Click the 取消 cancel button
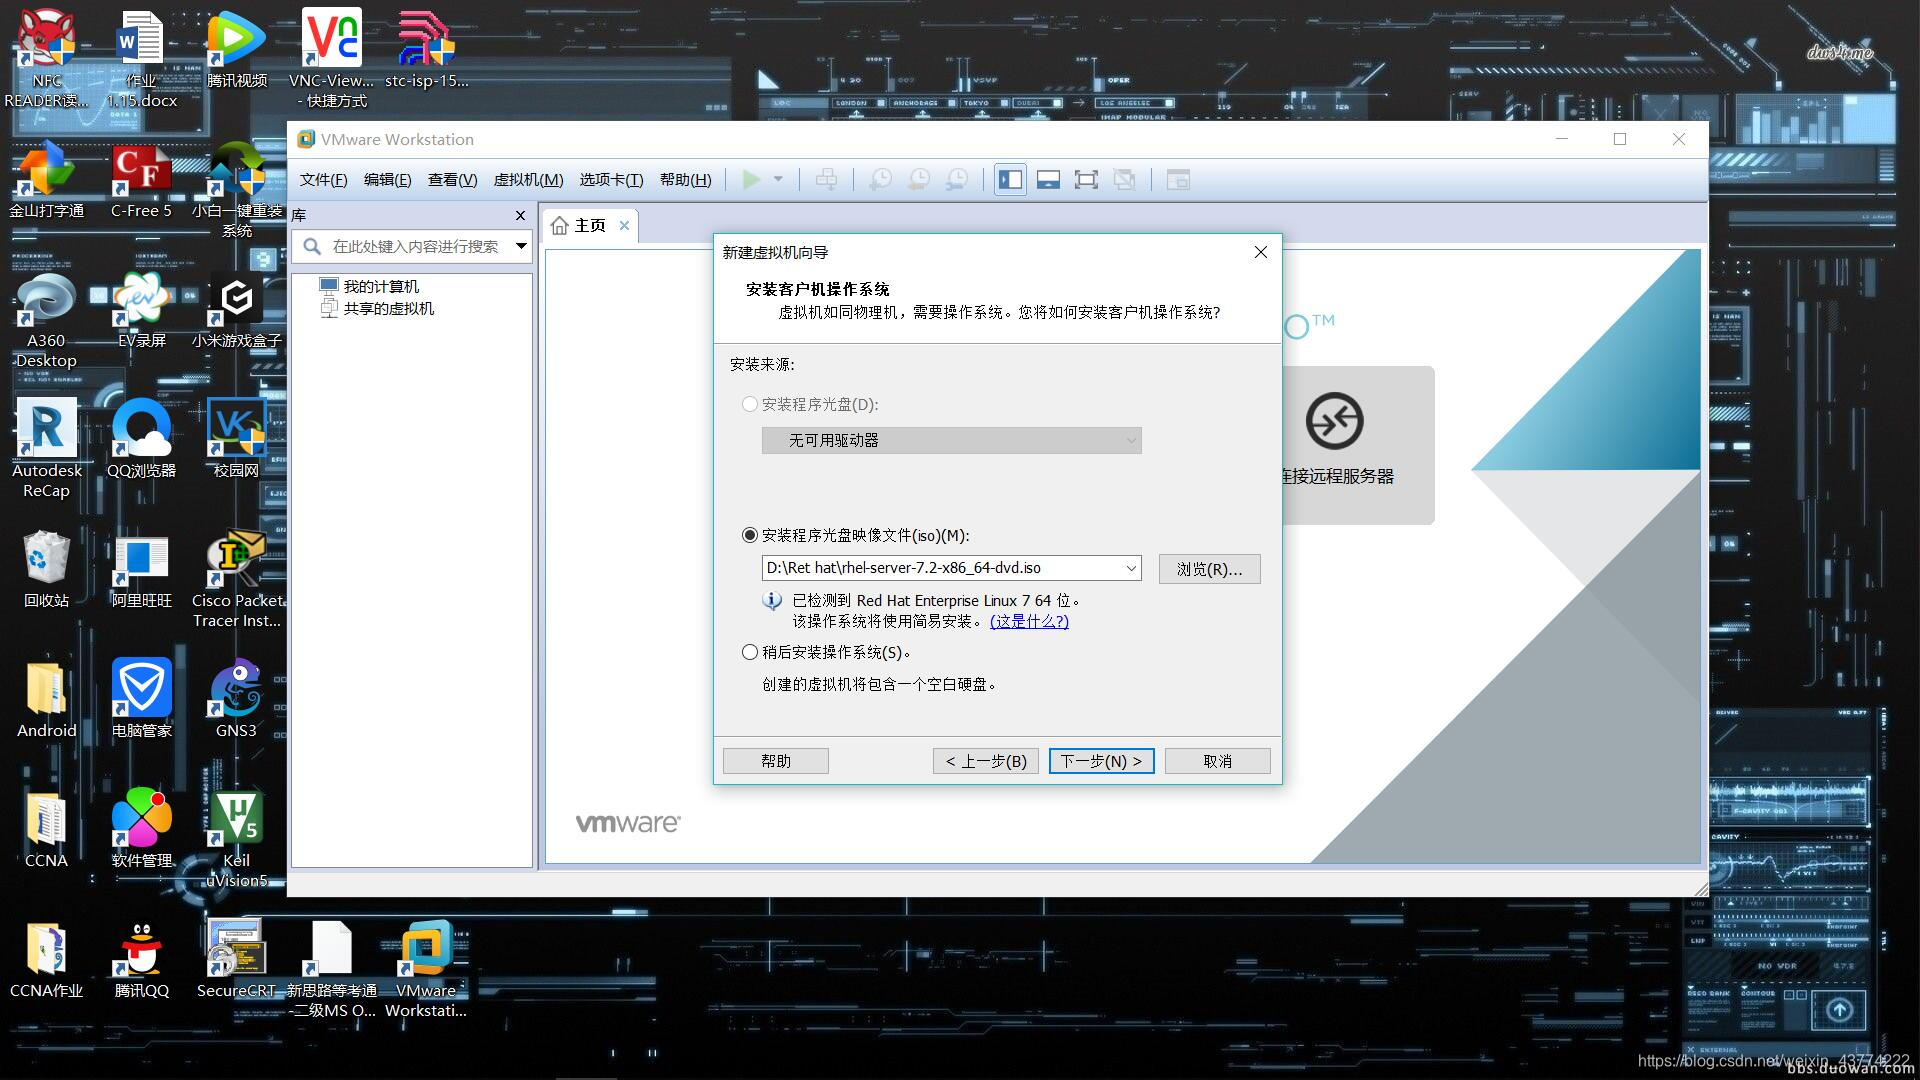The image size is (1920, 1080). [x=1217, y=761]
